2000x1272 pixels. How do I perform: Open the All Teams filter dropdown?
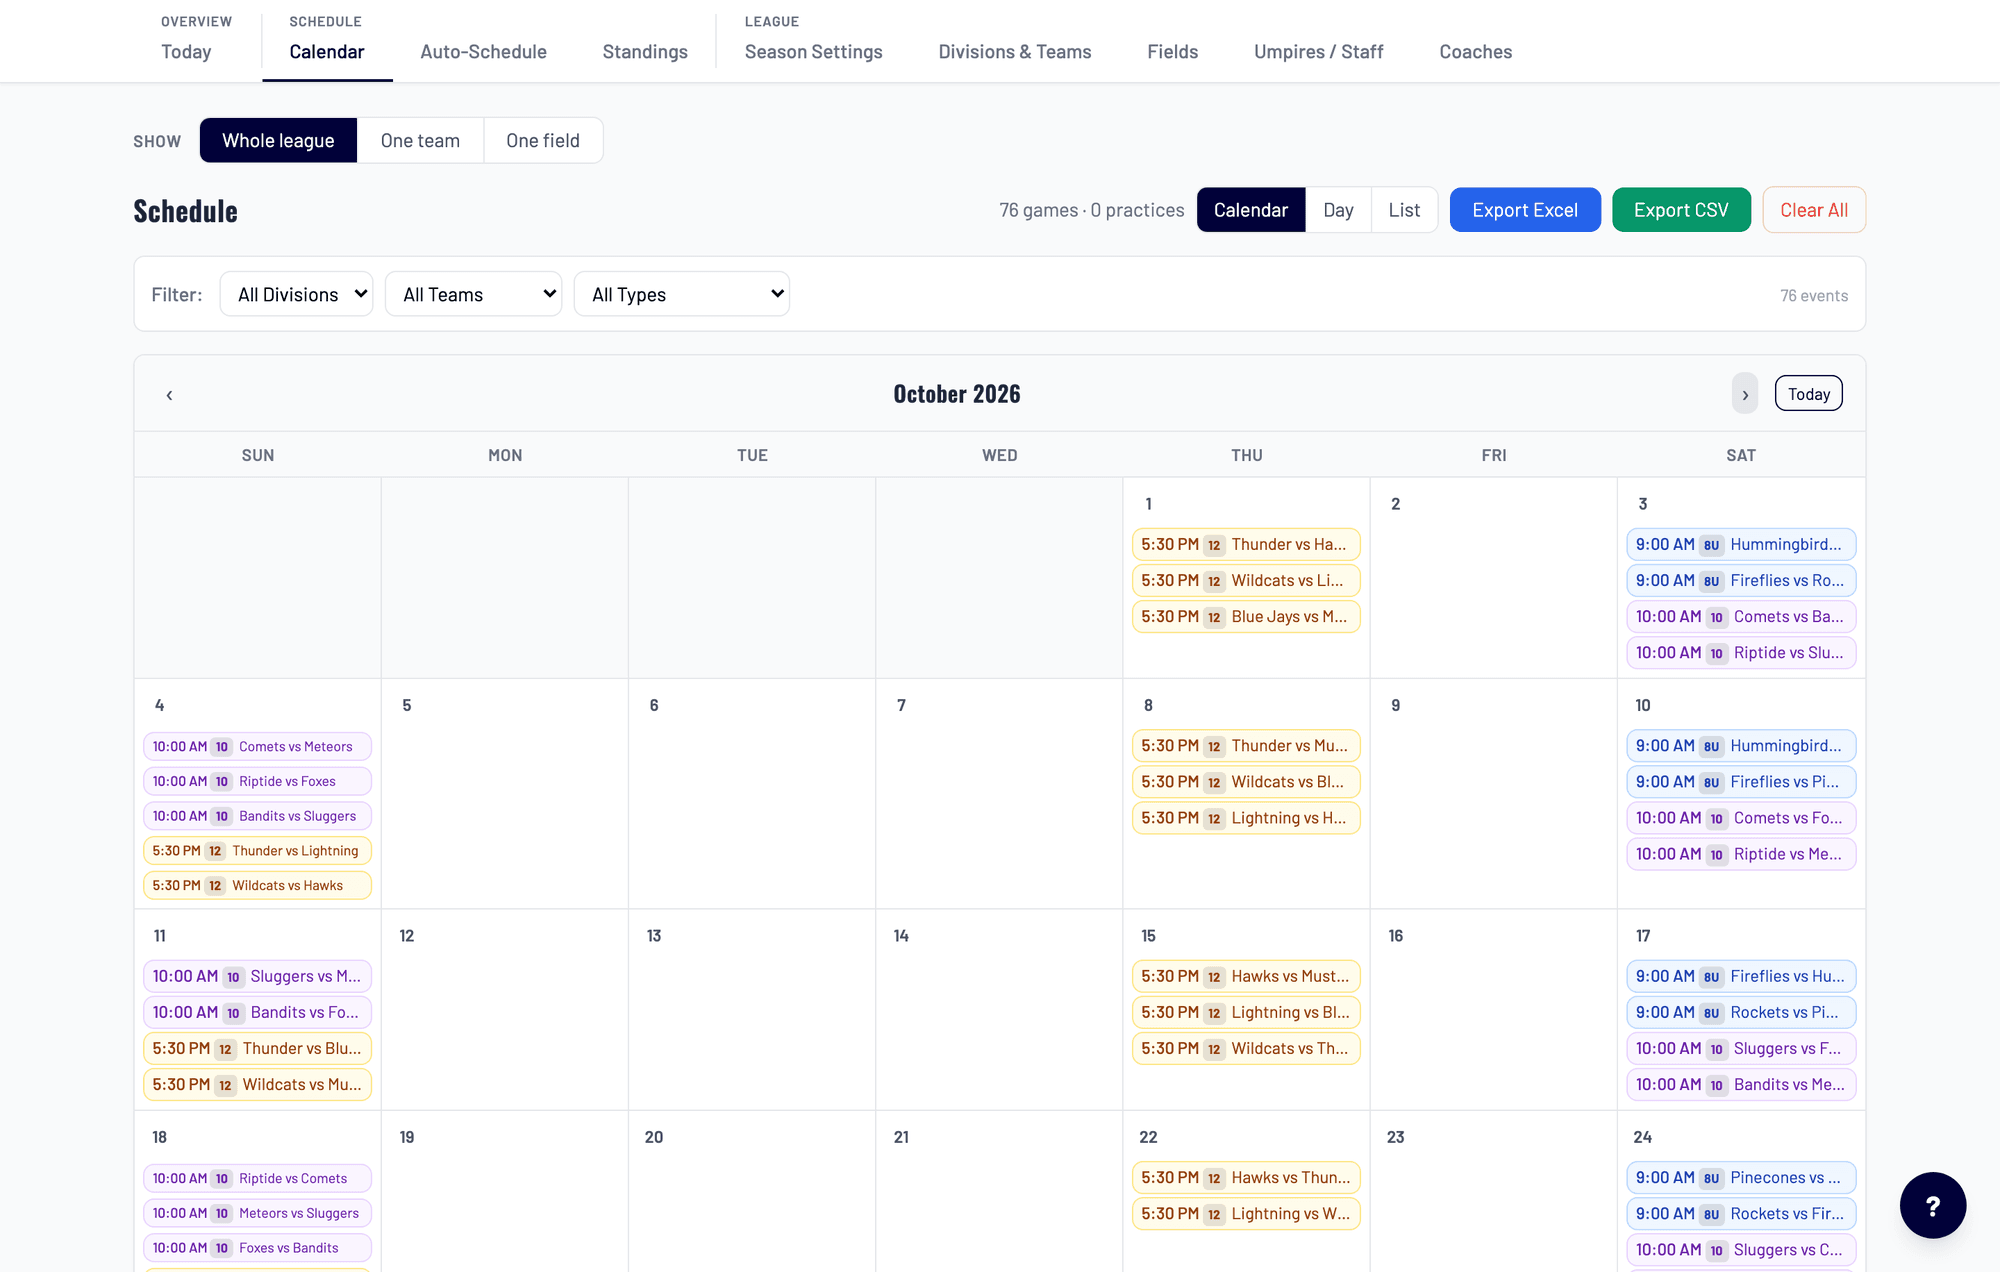(473, 294)
